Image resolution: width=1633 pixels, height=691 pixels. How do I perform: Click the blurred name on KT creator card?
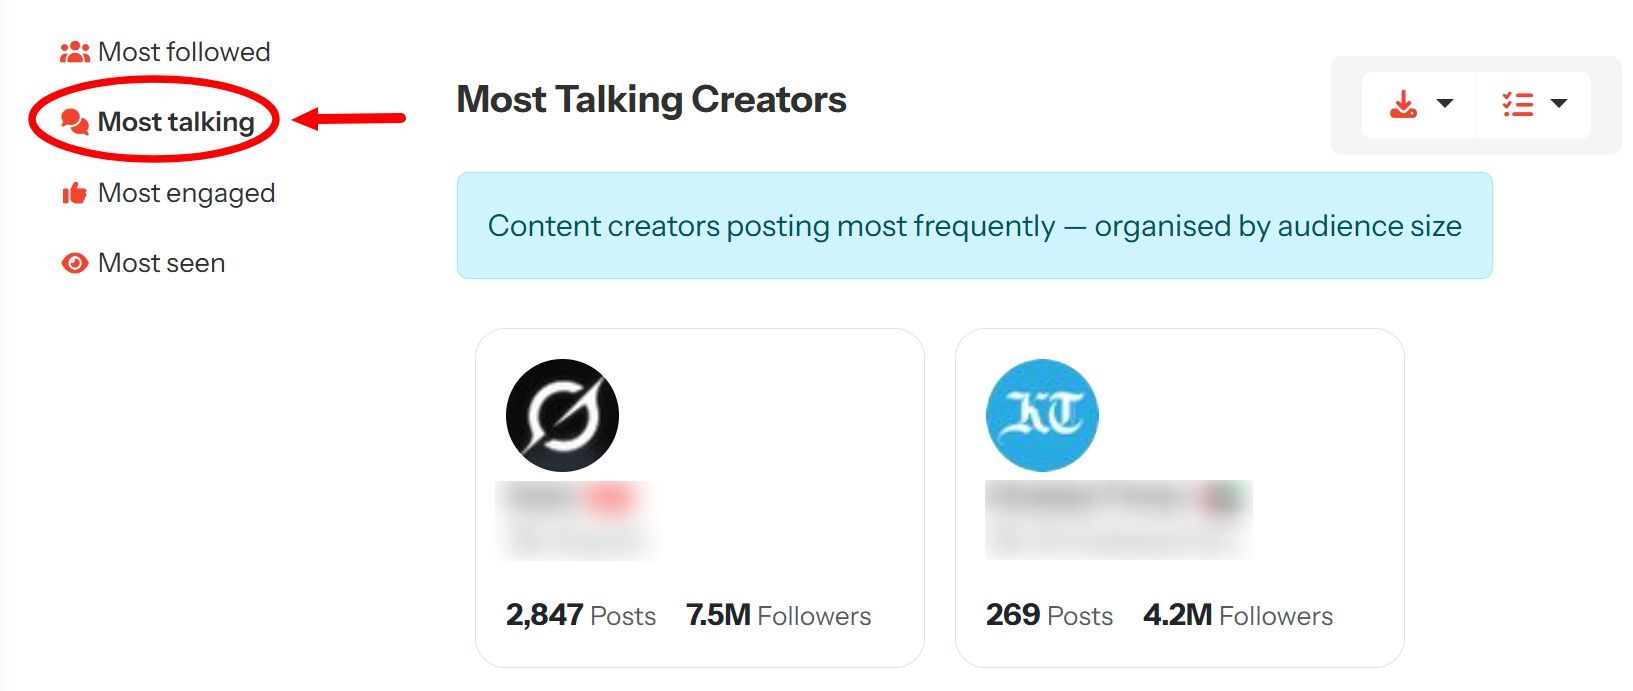click(1117, 498)
